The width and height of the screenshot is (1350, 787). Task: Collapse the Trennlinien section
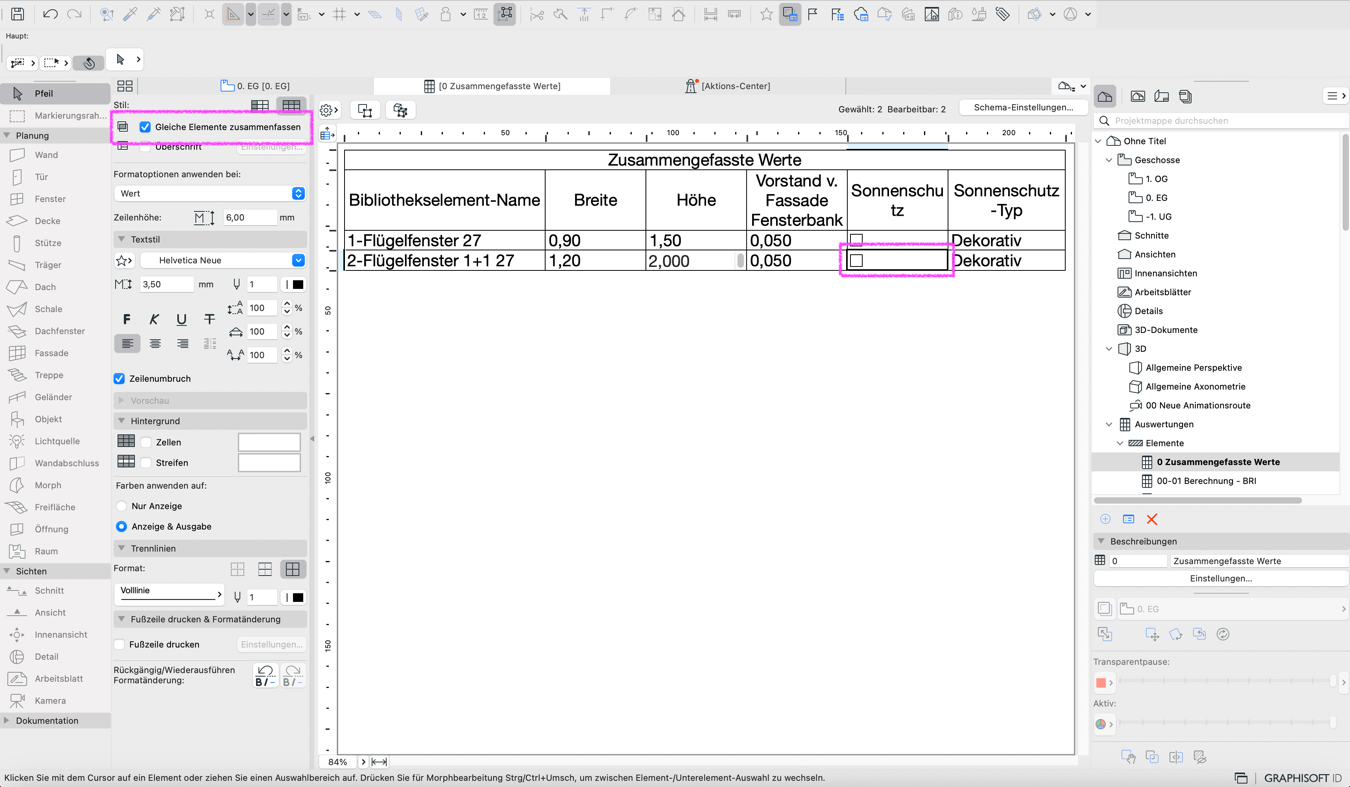pyautogui.click(x=121, y=548)
